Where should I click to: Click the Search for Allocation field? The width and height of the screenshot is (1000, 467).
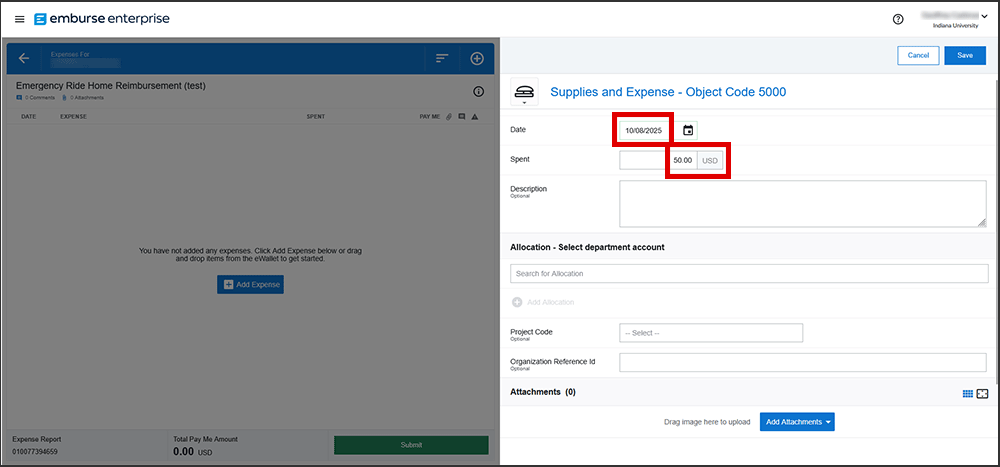(749, 273)
